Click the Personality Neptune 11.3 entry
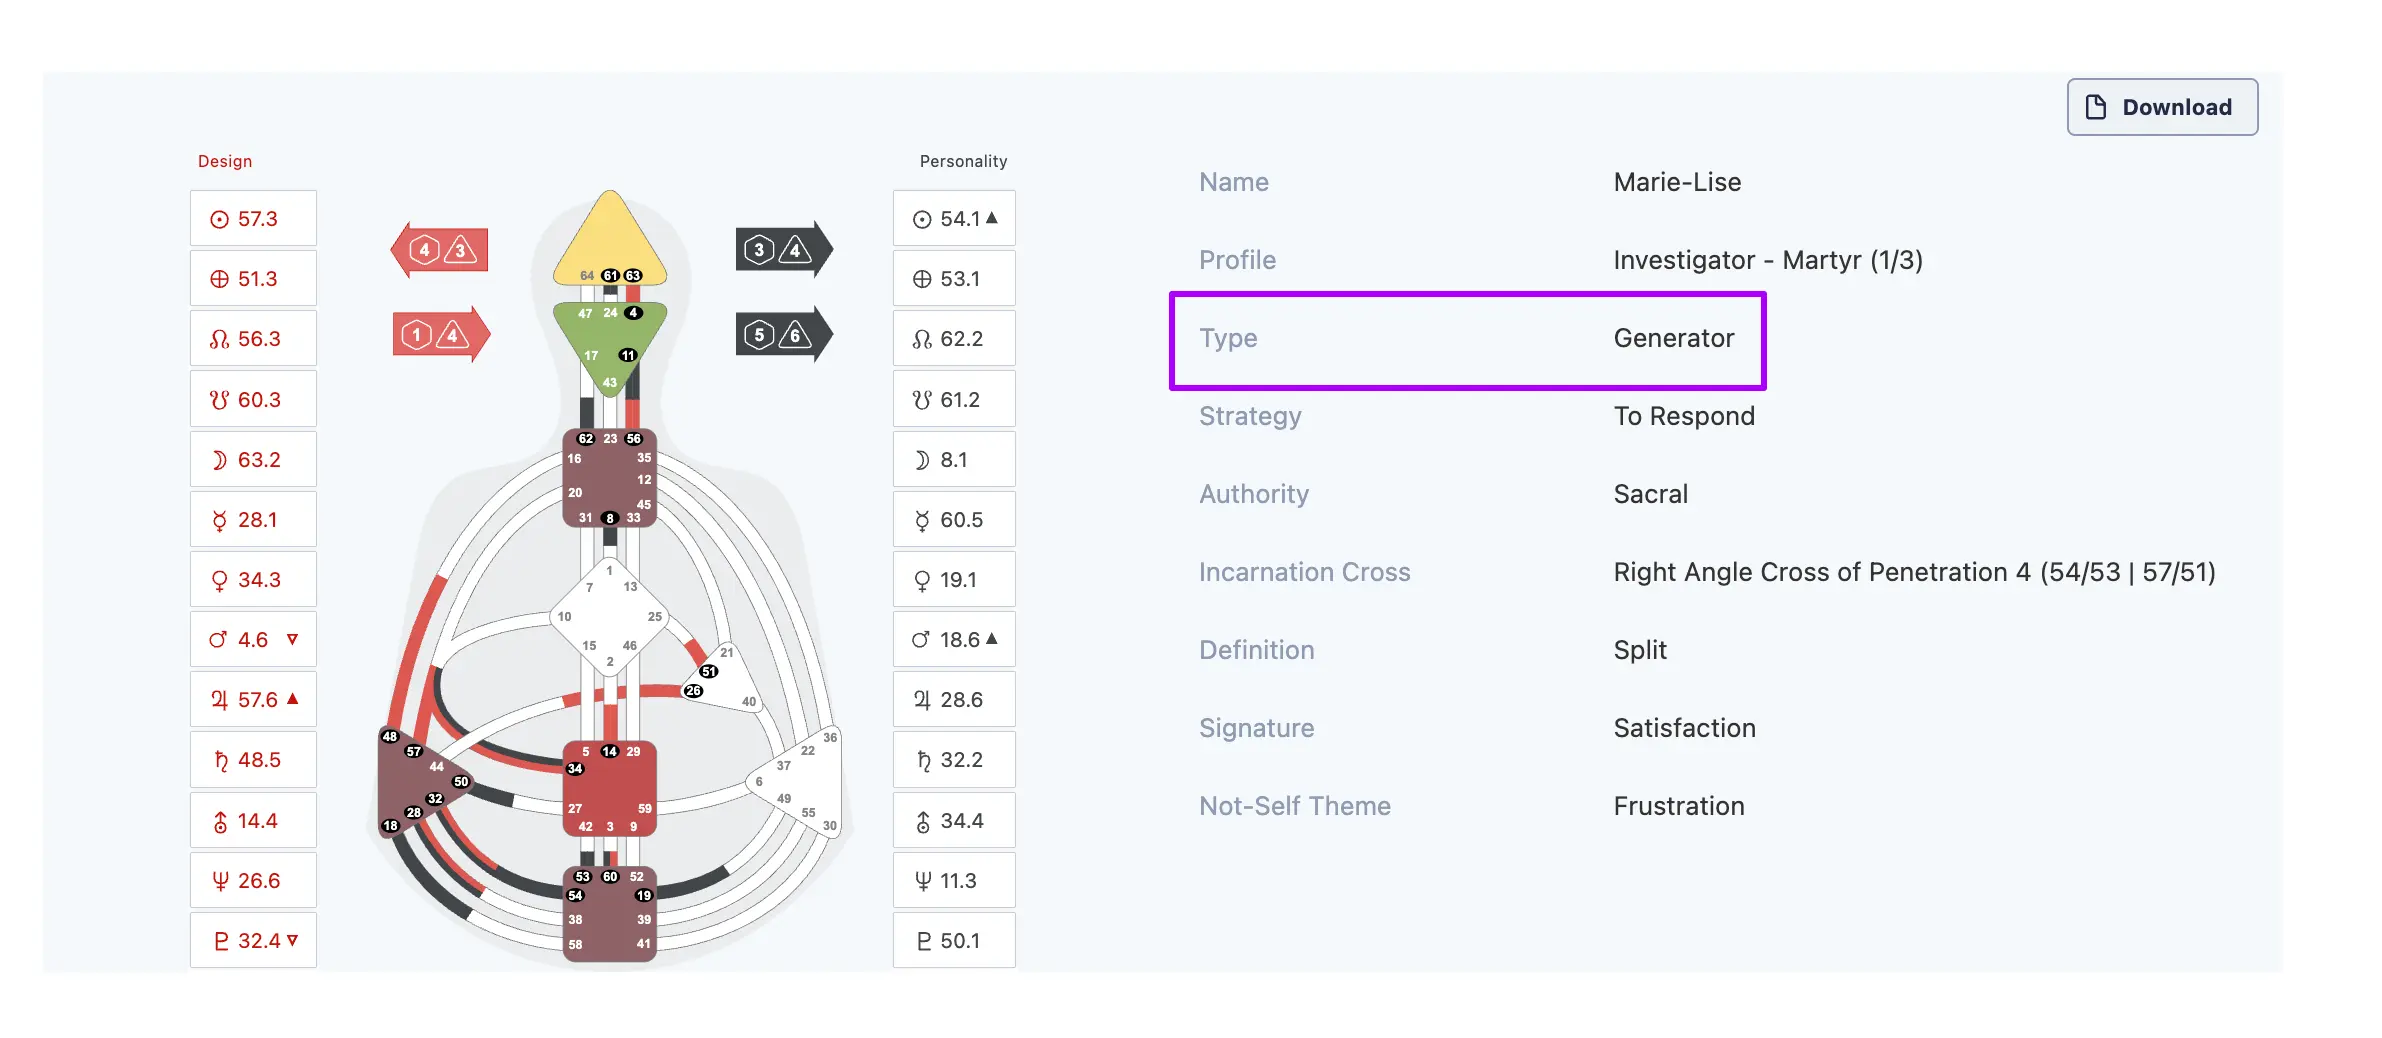Screen dimensions: 2382x1038 tap(953, 881)
